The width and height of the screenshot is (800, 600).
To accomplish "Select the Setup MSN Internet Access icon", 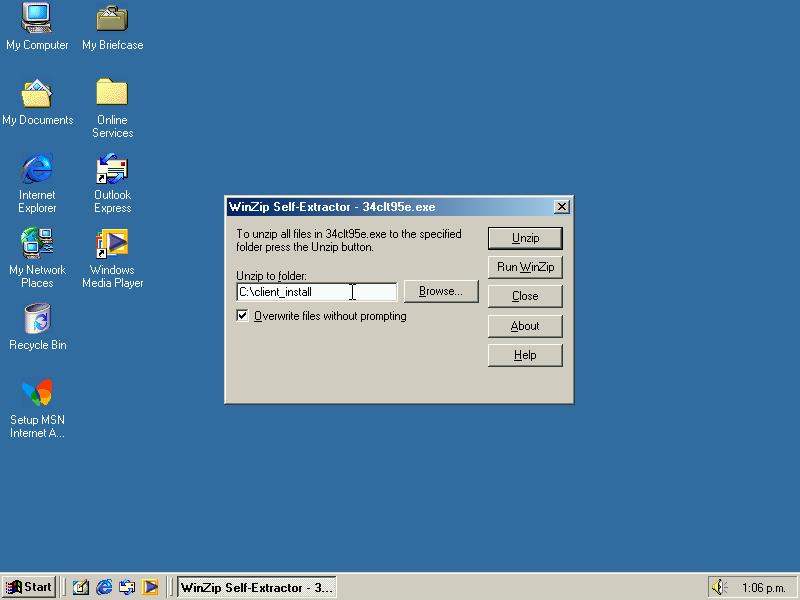I will coord(37,408).
